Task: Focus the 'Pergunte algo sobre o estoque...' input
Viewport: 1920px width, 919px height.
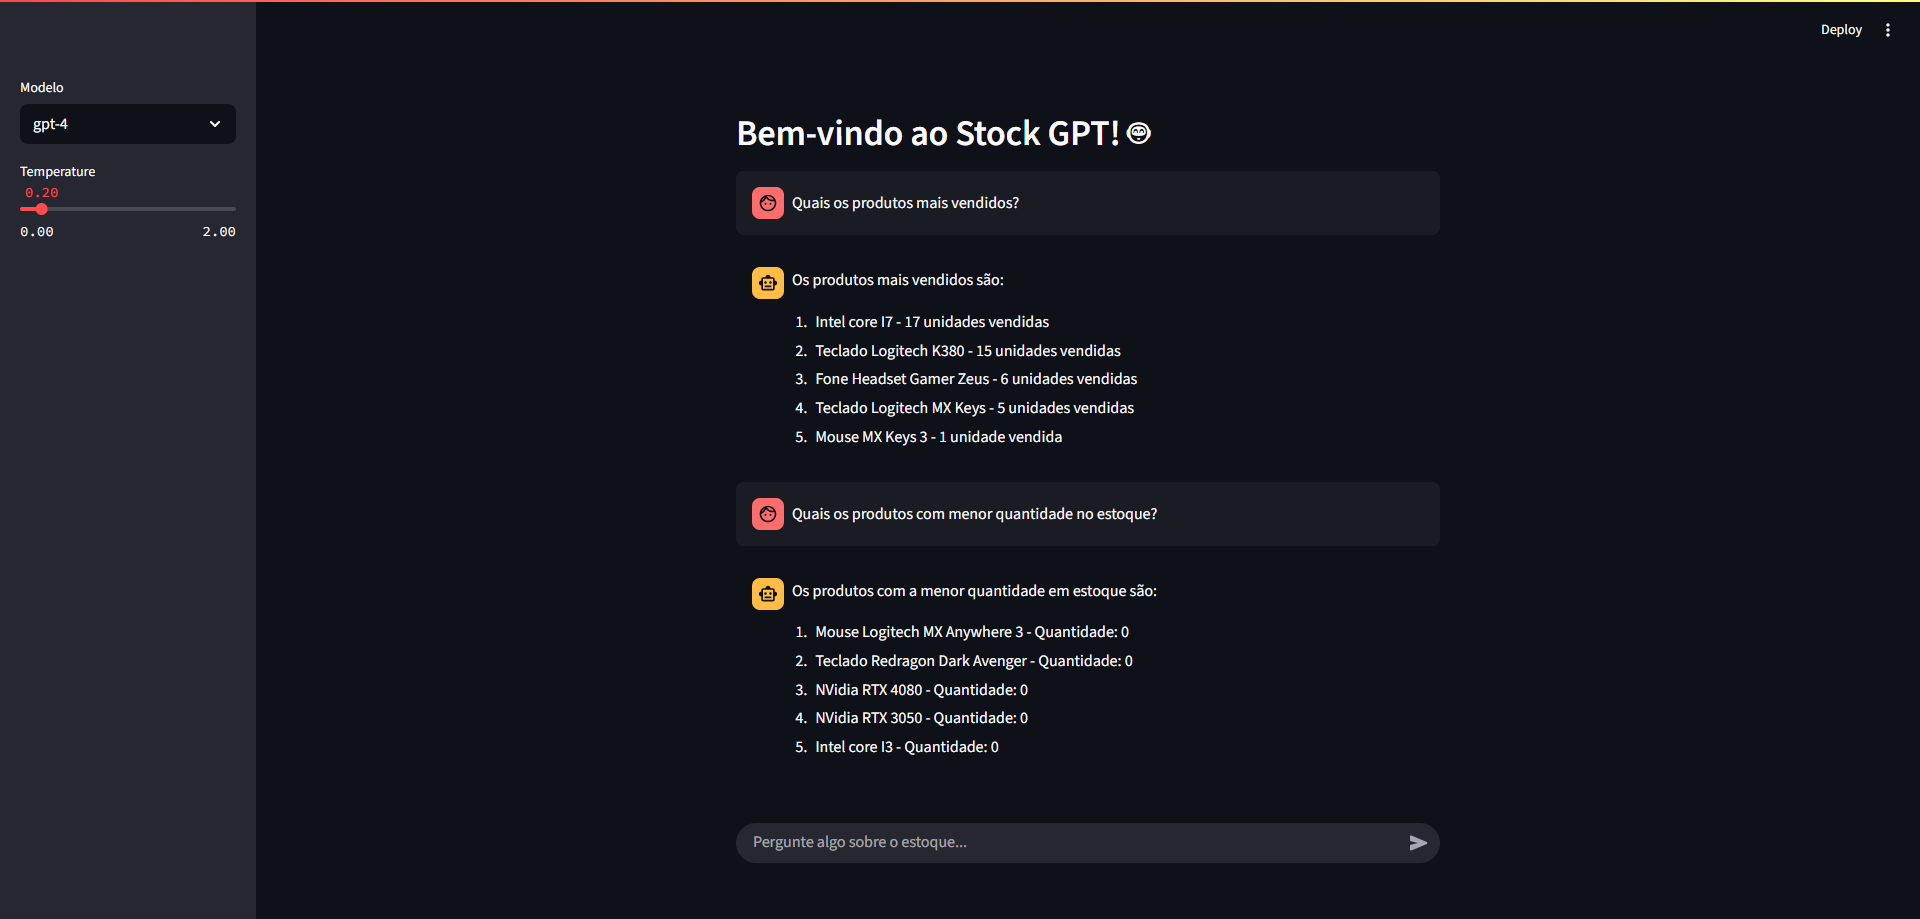Action: [x=1070, y=843]
